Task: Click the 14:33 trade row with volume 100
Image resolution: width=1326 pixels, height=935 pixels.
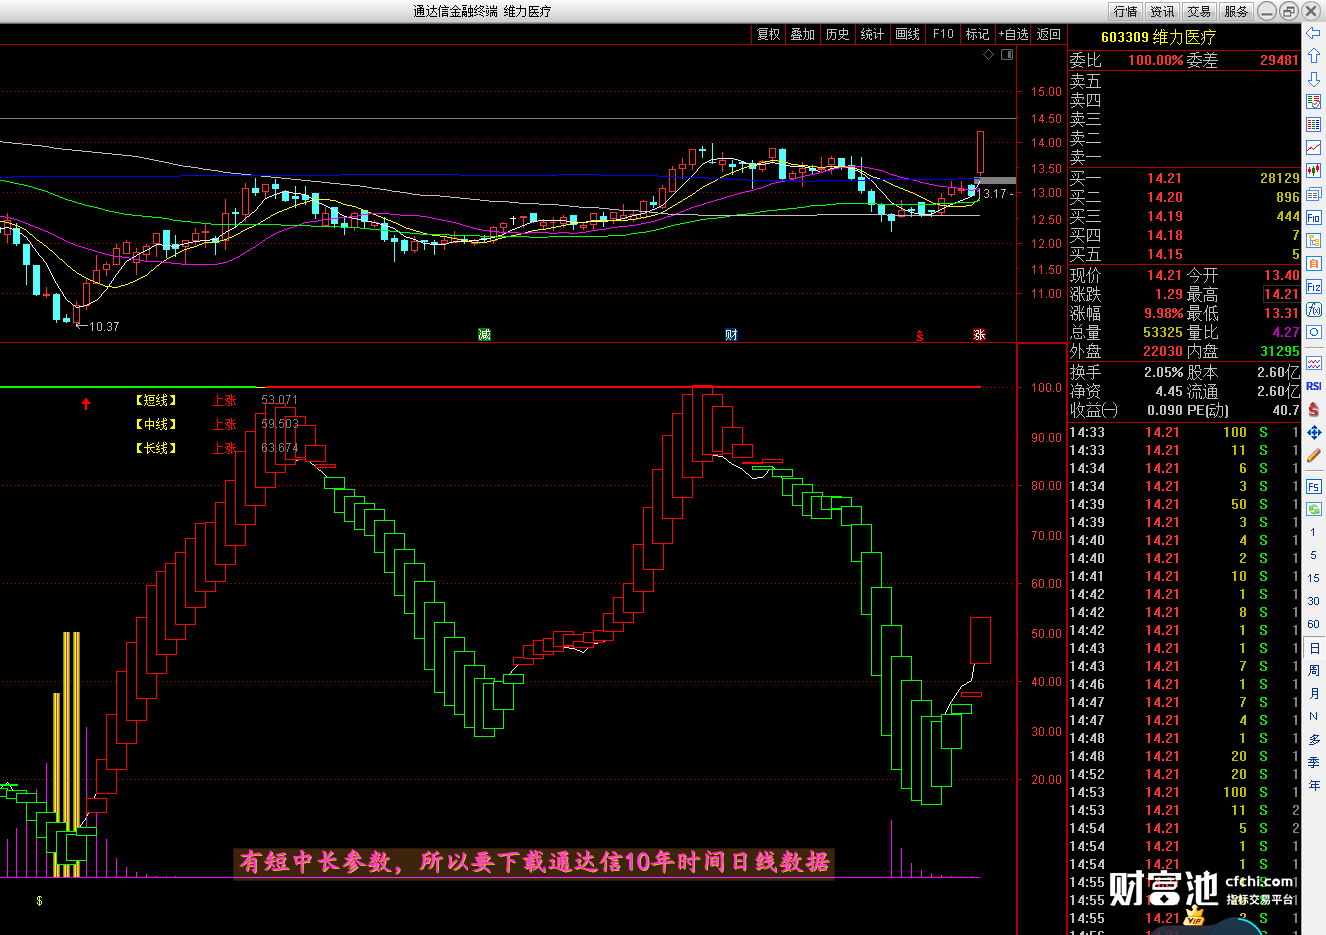Action: 1184,432
